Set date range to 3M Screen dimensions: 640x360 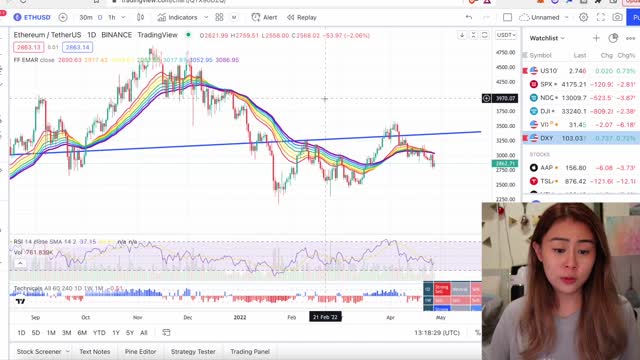click(x=67, y=333)
